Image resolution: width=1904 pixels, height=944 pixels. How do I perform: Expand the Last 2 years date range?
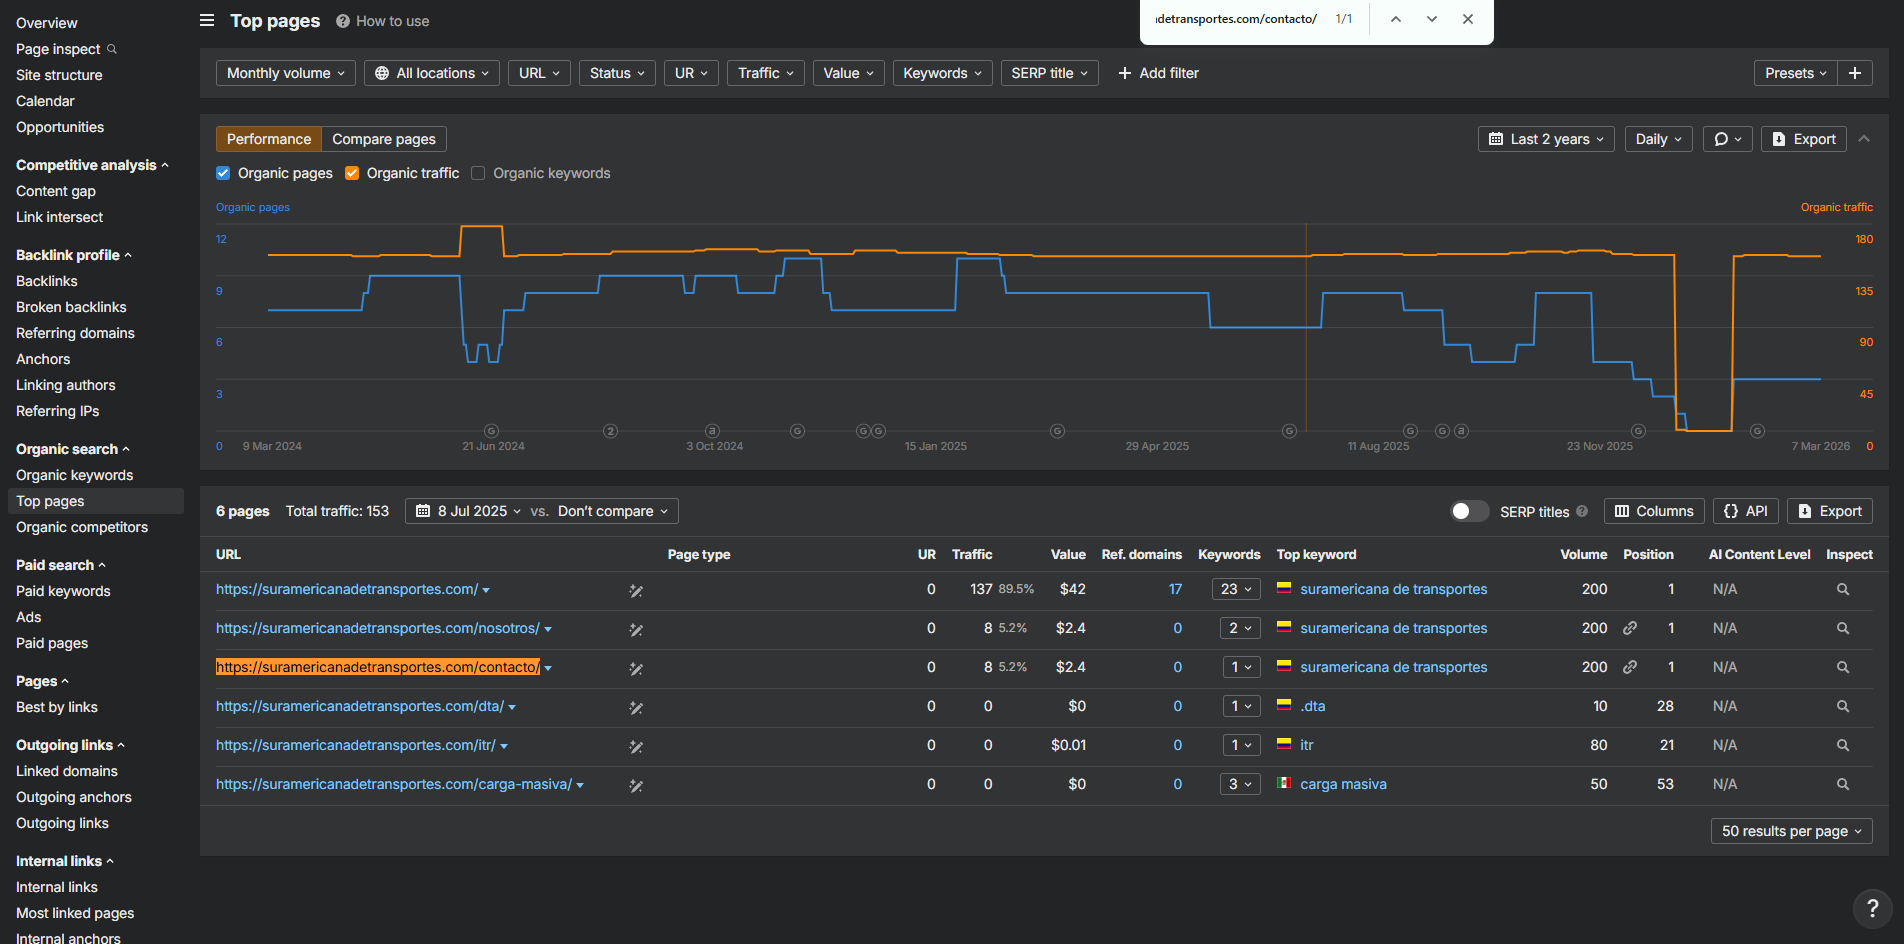(1546, 139)
